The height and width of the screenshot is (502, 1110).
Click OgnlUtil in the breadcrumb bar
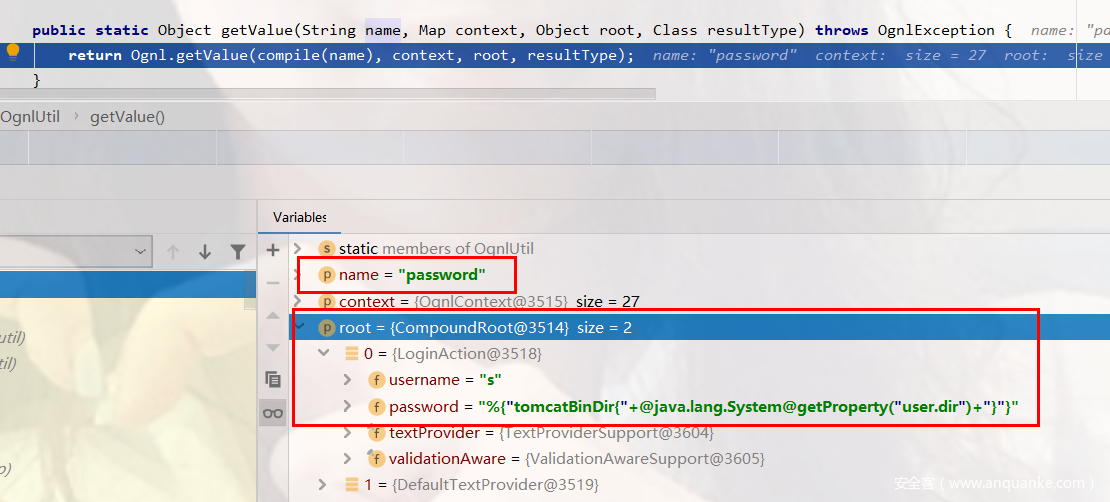tap(30, 117)
